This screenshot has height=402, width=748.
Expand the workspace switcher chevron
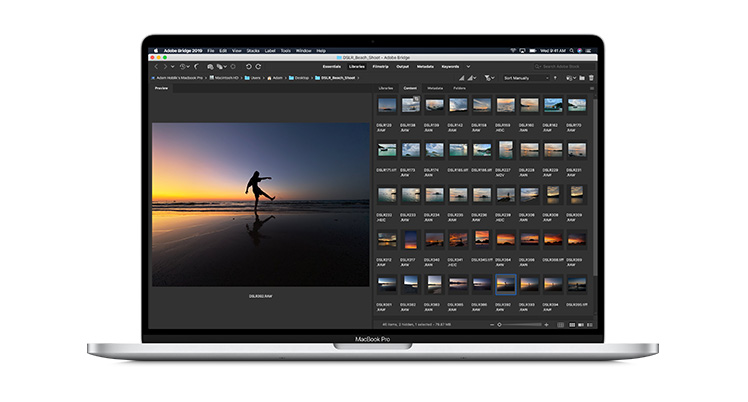pos(468,67)
